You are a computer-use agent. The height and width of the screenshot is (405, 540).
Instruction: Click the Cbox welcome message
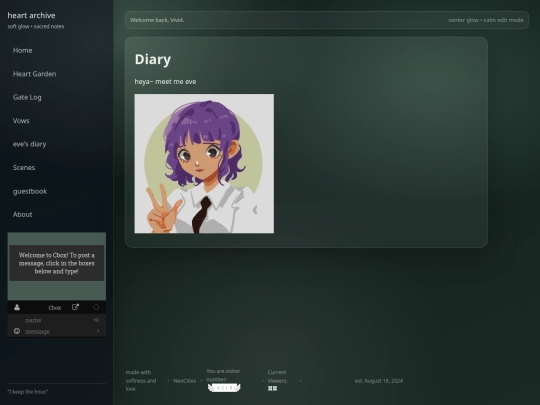[56, 263]
